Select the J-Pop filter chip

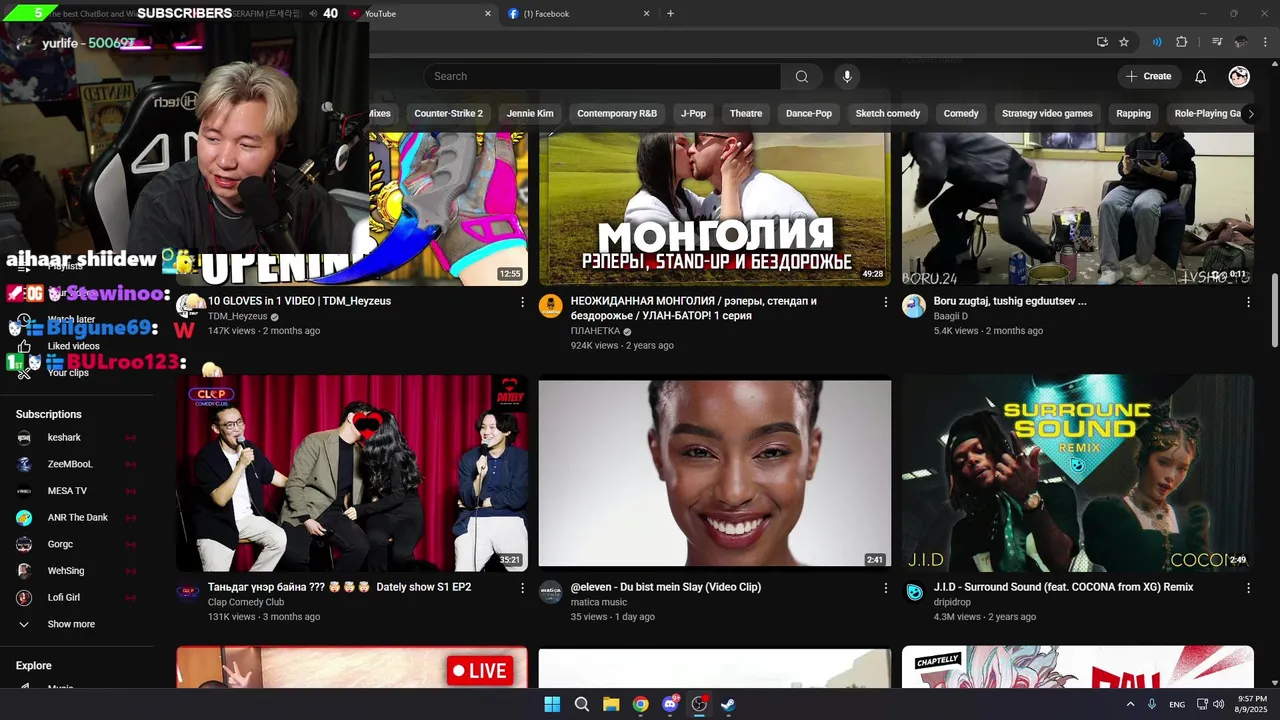693,113
